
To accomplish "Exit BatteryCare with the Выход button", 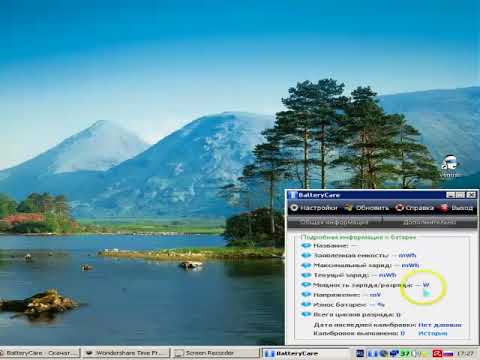I will pyautogui.click(x=456, y=208).
